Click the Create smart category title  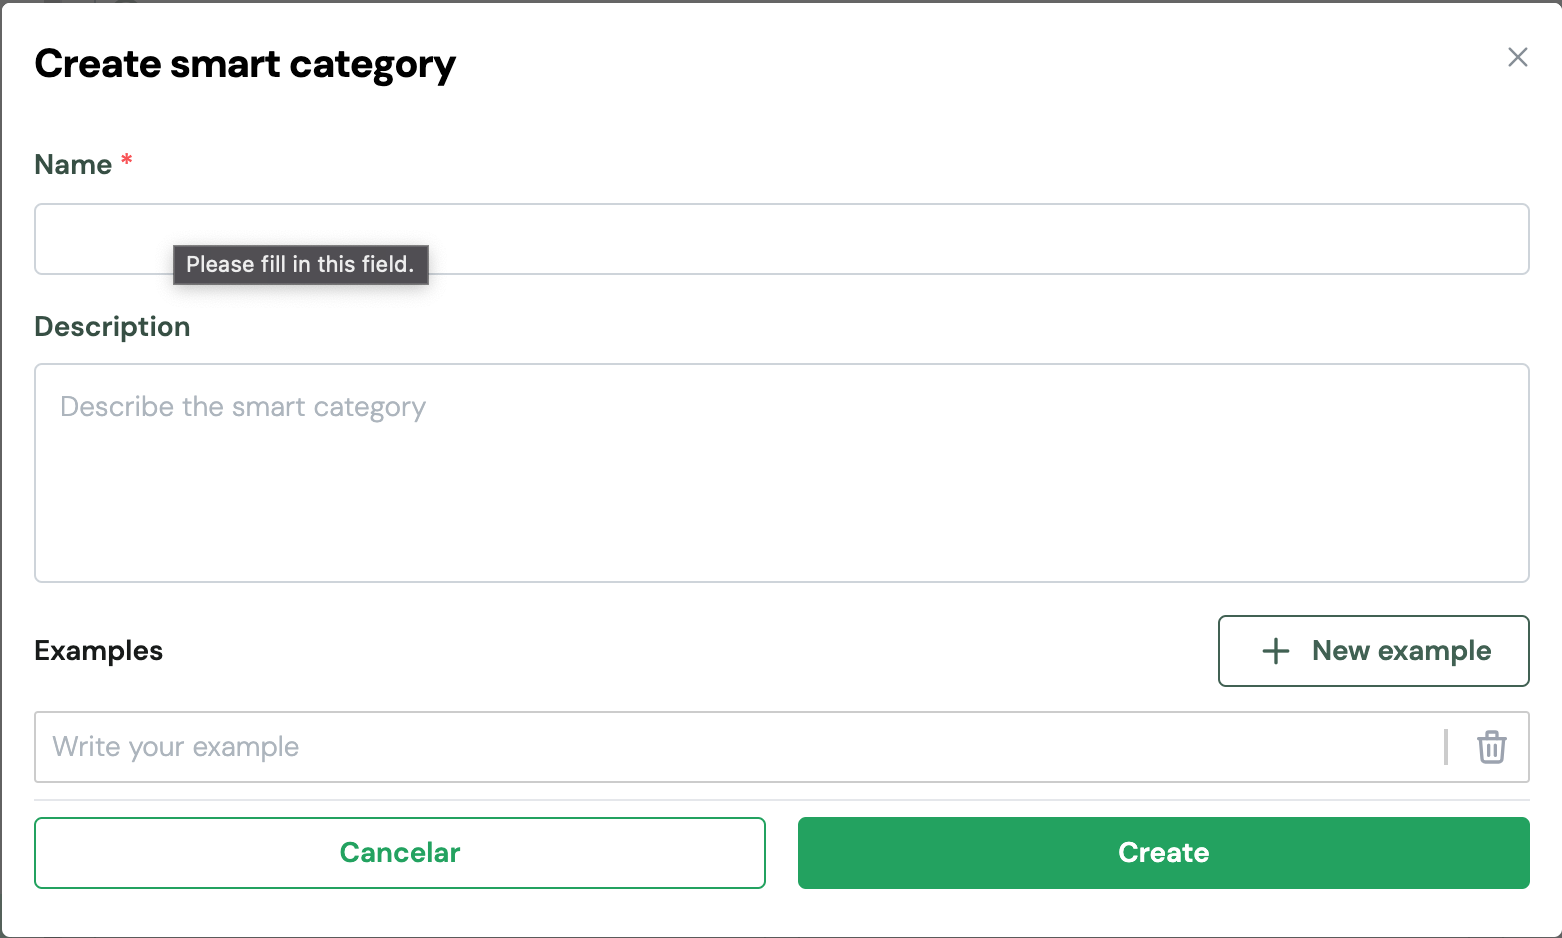(x=245, y=64)
